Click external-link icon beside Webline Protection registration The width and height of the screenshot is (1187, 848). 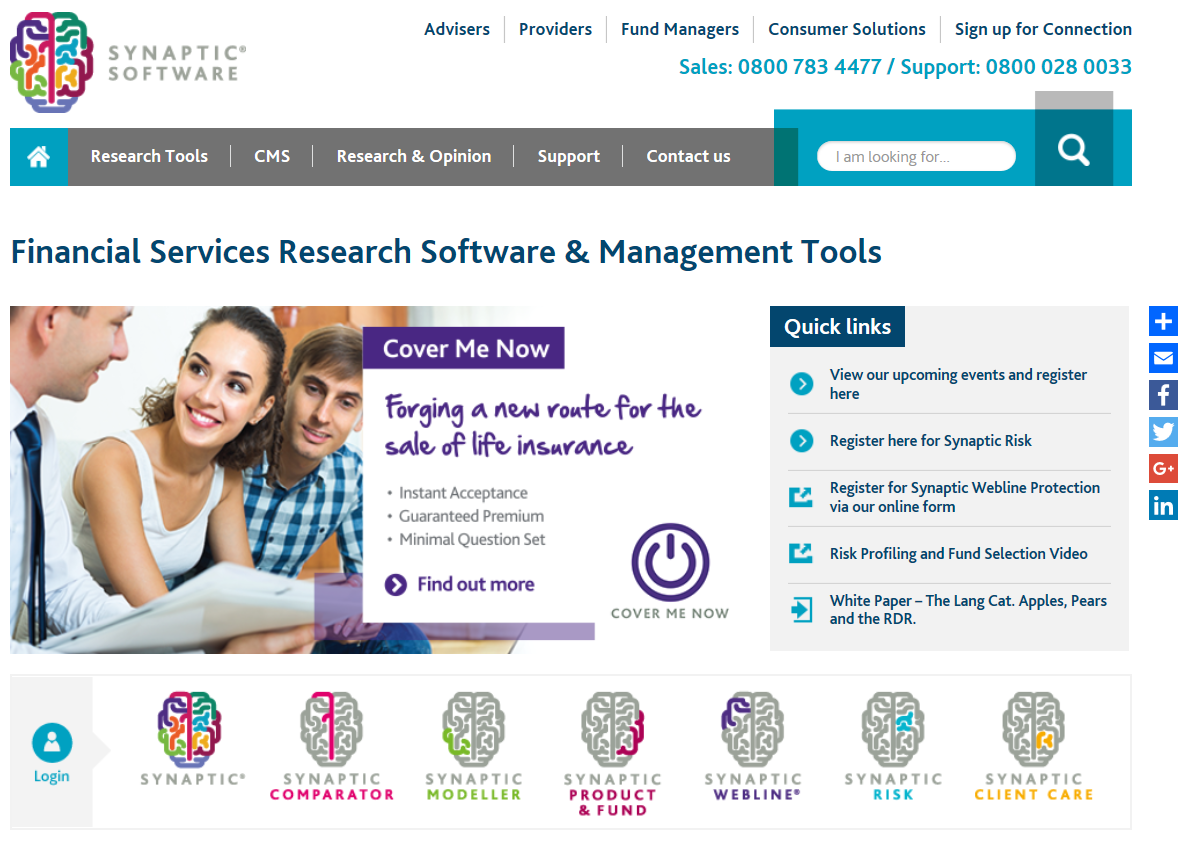tap(801, 497)
